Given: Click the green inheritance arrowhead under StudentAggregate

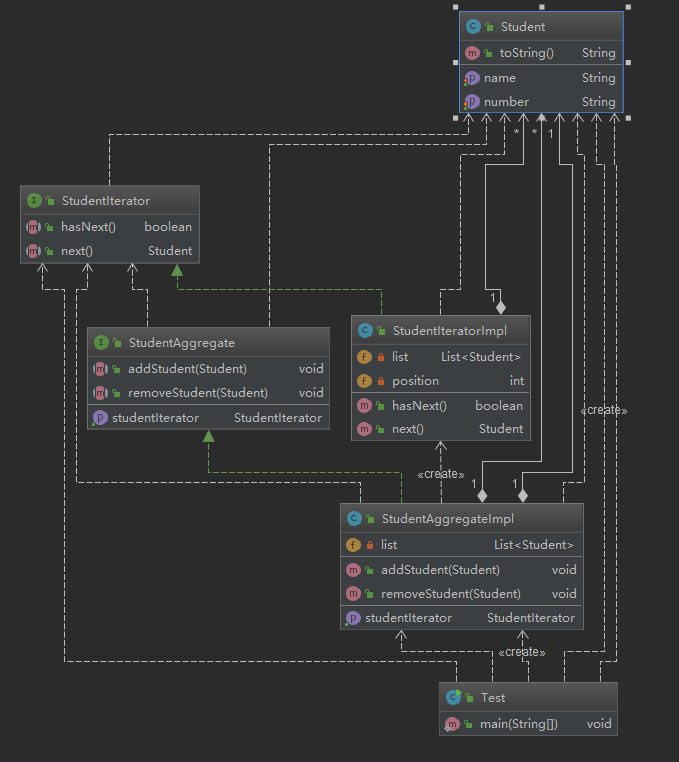Looking at the screenshot, I should [209, 436].
